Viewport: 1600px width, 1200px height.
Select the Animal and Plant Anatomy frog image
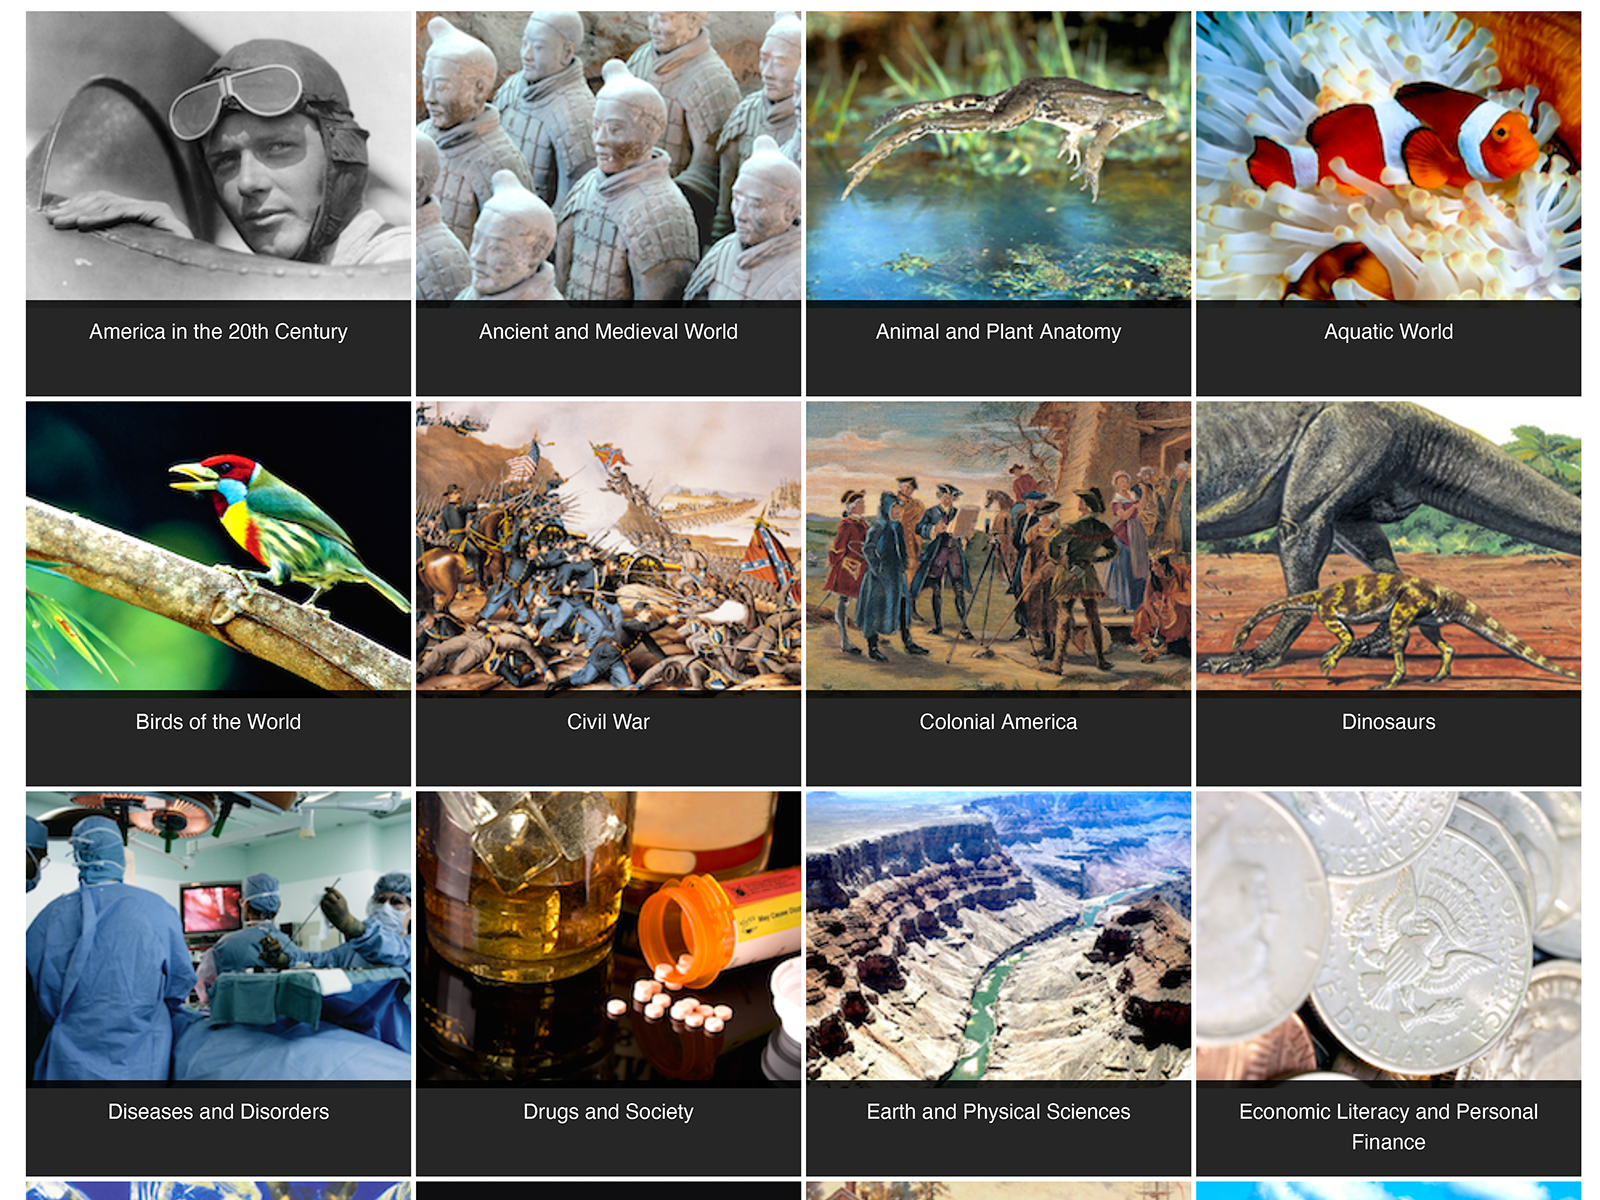coord(998,156)
